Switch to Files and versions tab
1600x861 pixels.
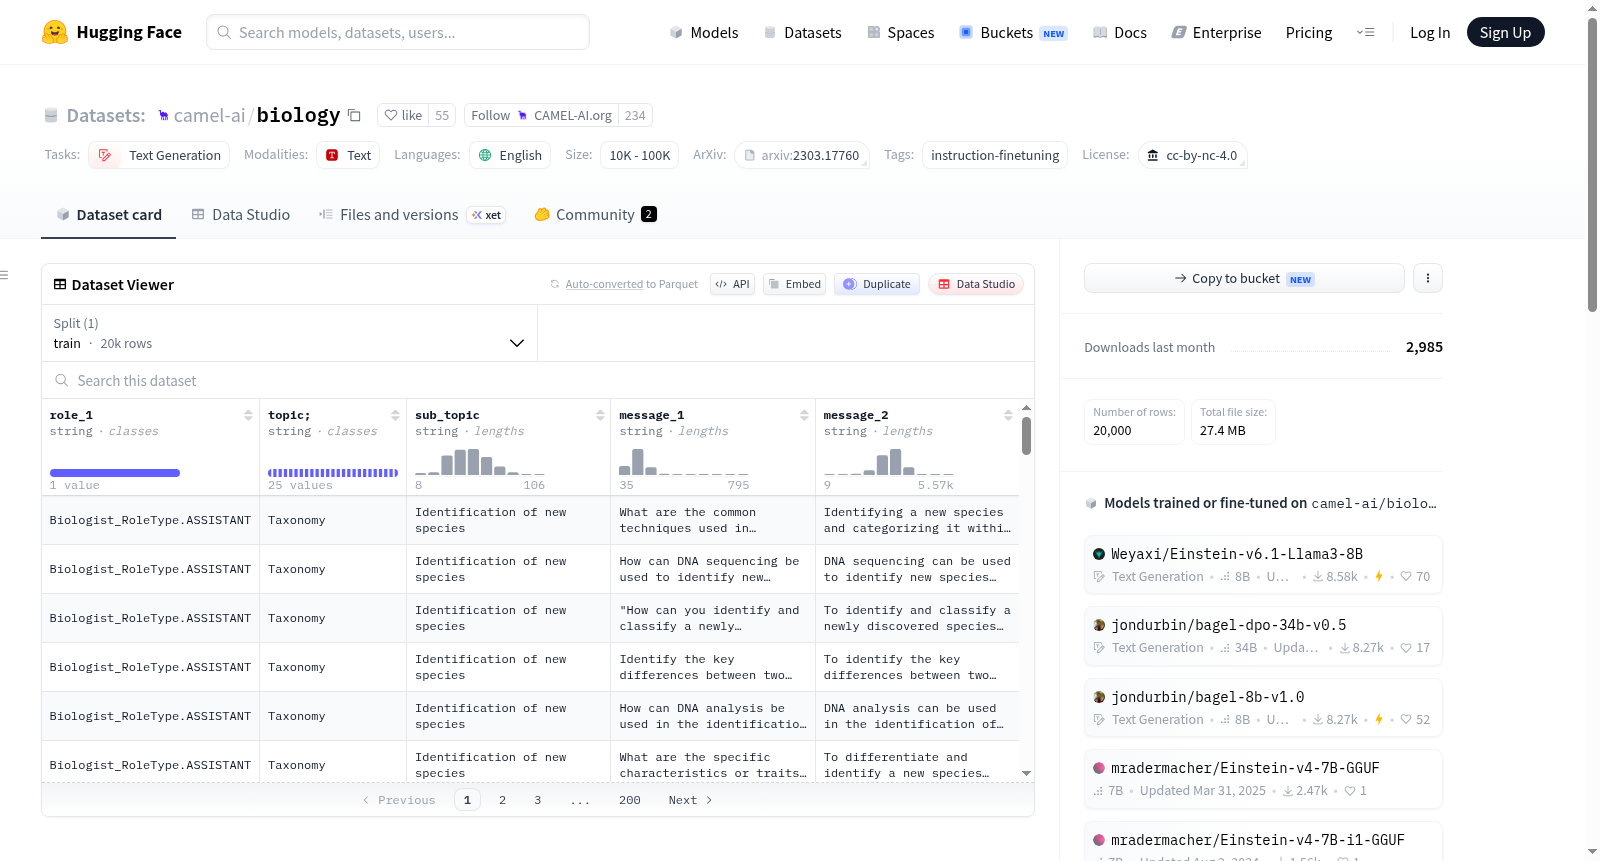(x=412, y=214)
